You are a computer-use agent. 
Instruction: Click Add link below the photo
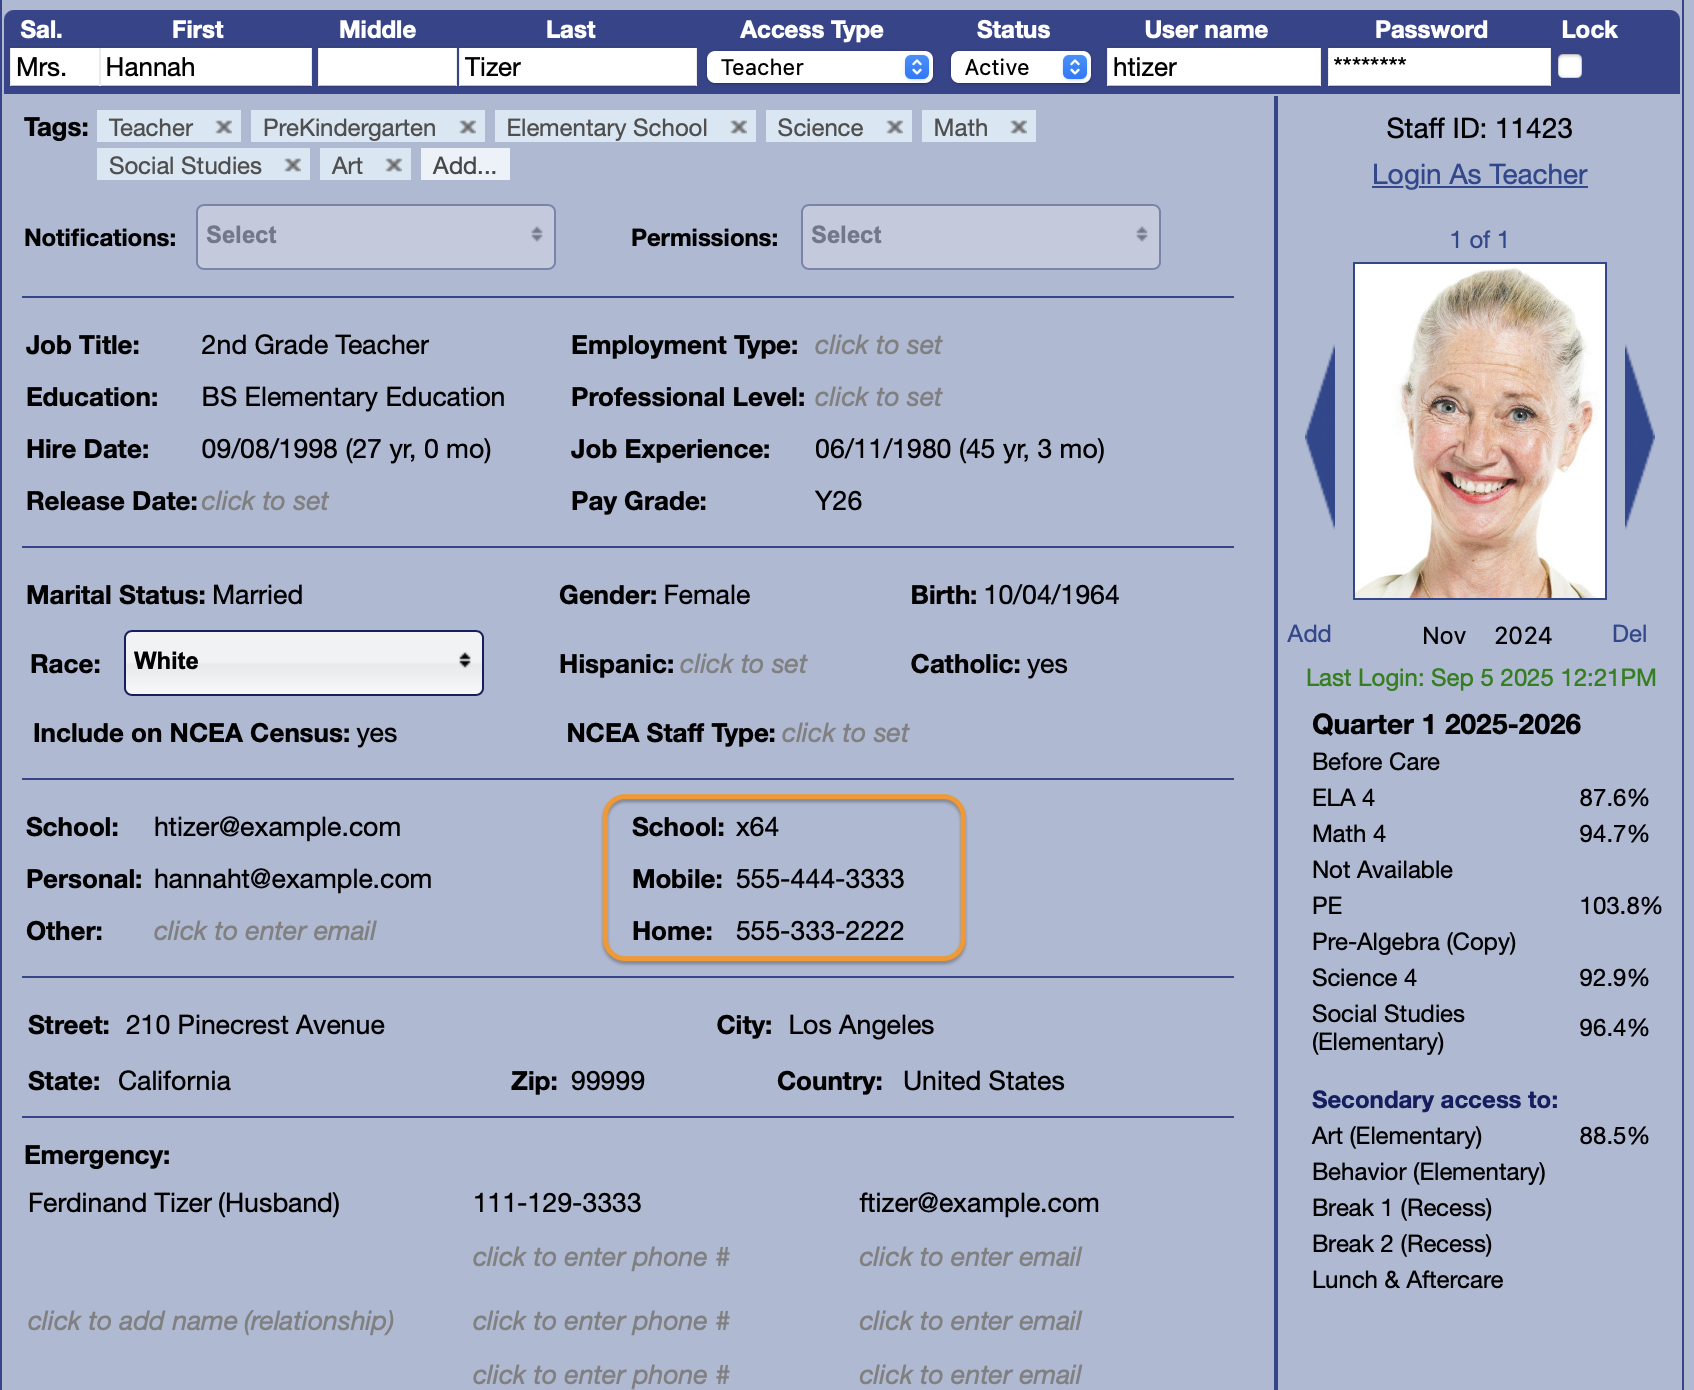point(1309,634)
